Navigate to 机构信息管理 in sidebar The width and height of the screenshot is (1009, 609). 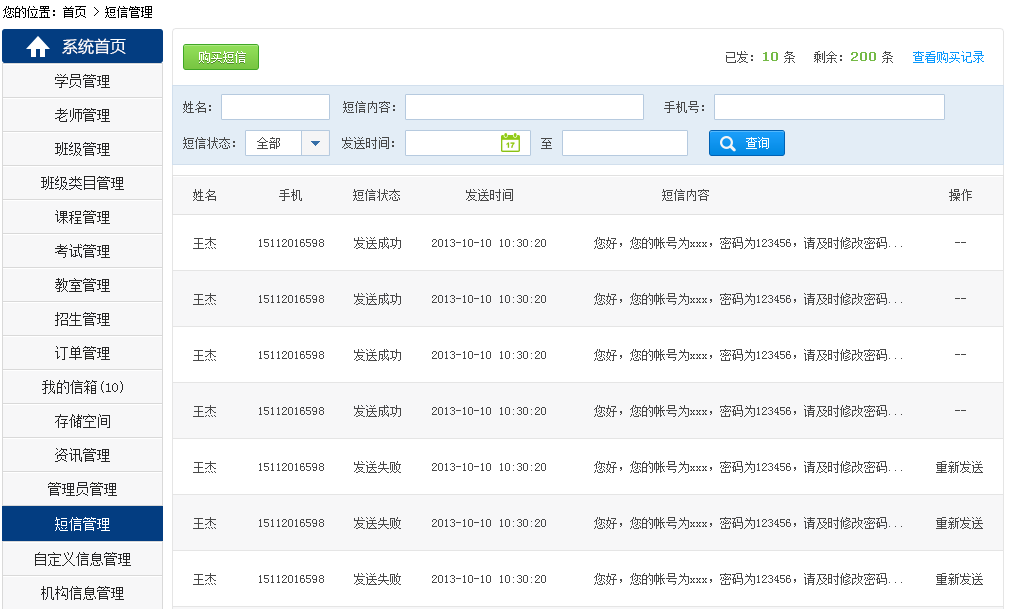[x=82, y=593]
